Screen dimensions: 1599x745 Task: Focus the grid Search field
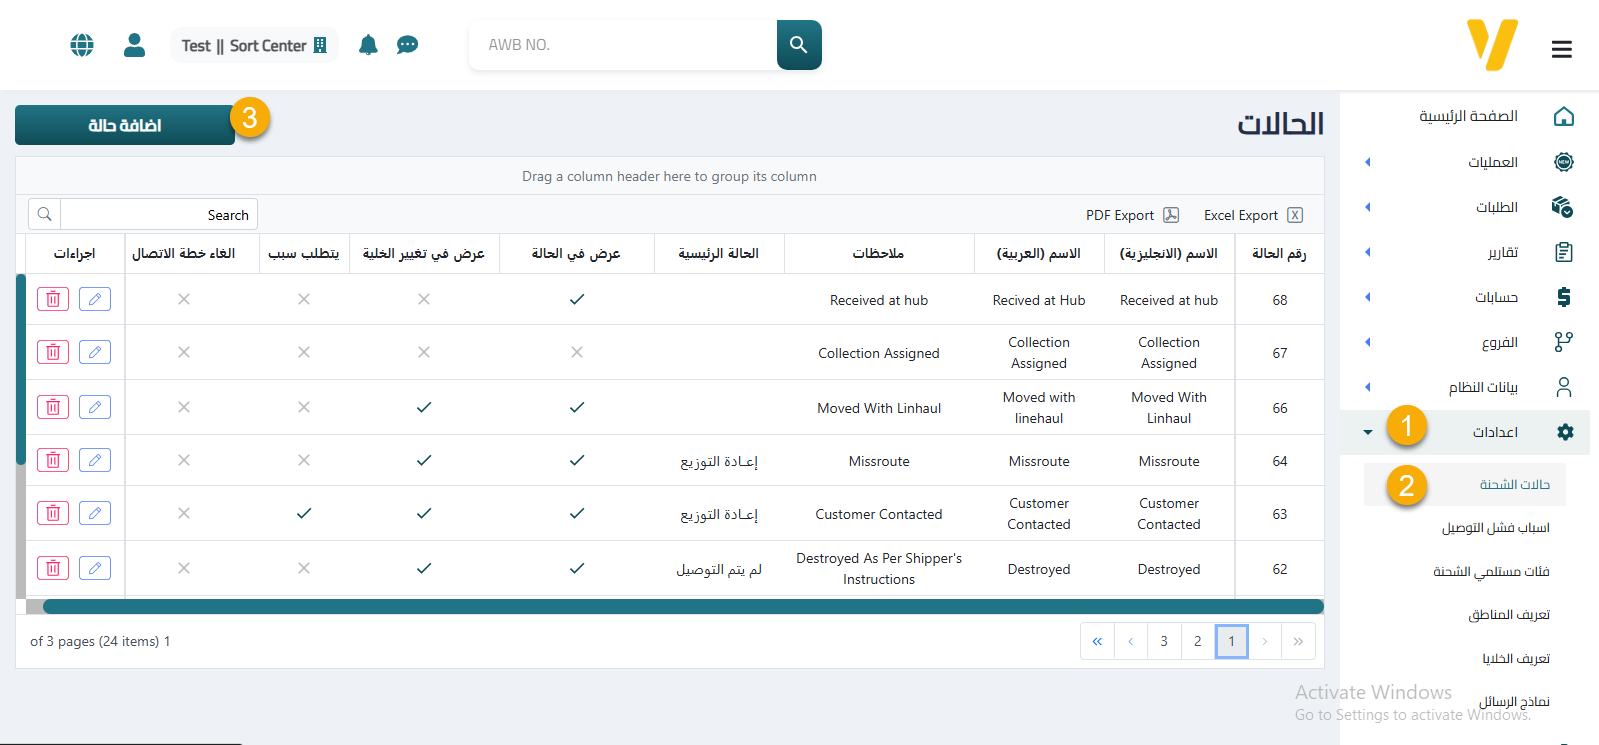(x=159, y=214)
